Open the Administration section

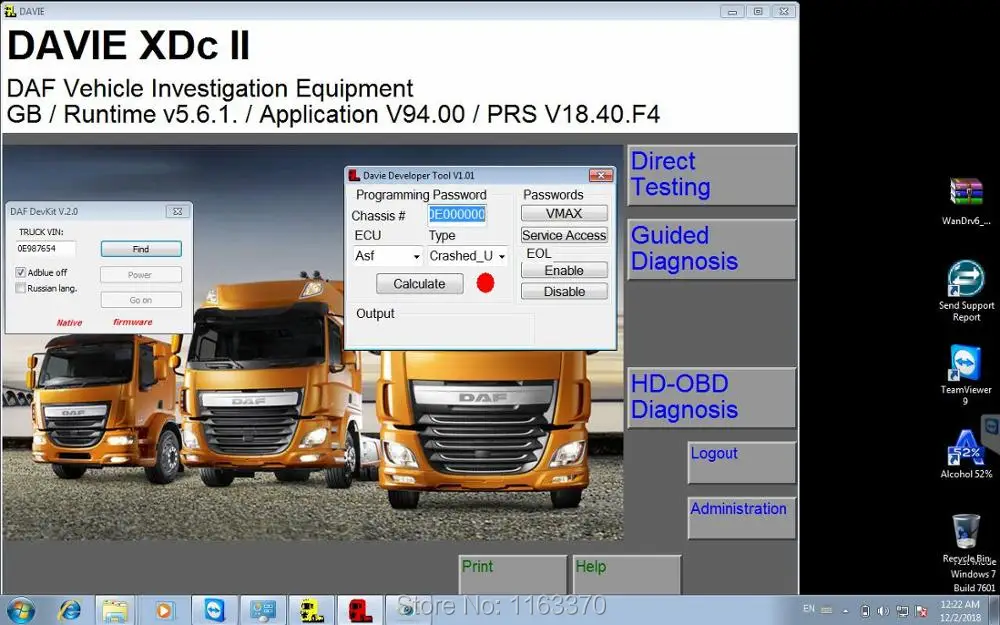tap(742, 518)
